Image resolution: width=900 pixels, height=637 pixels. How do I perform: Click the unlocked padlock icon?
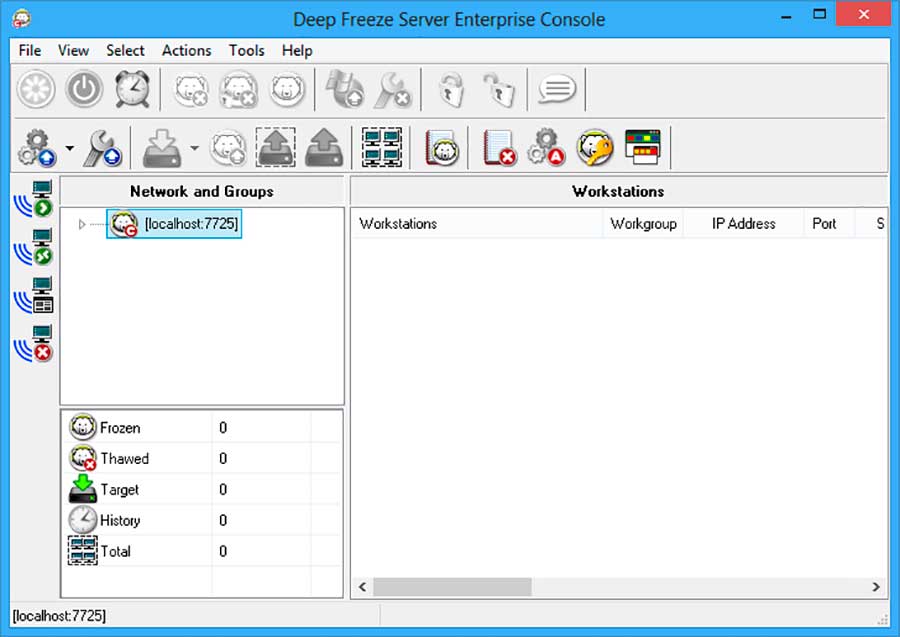(499, 90)
